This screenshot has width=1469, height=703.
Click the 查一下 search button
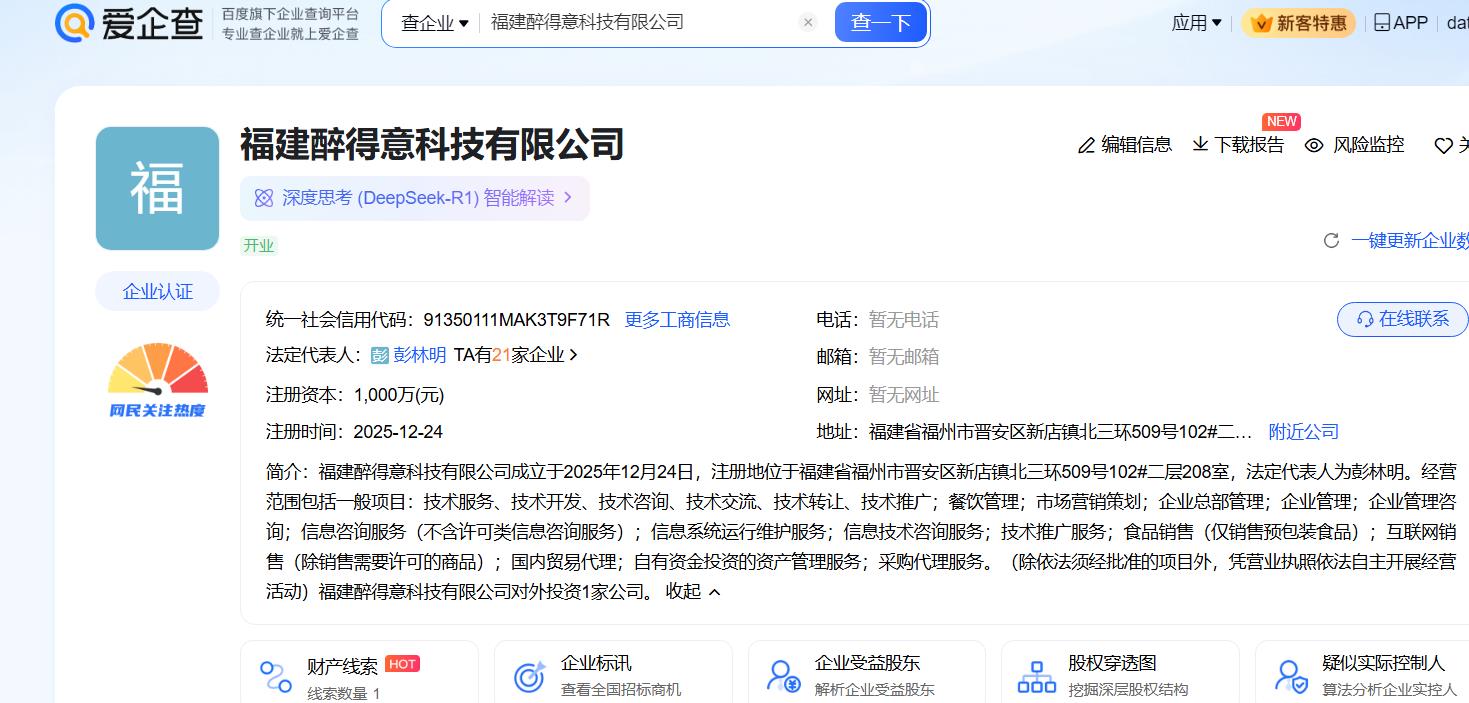[x=880, y=23]
